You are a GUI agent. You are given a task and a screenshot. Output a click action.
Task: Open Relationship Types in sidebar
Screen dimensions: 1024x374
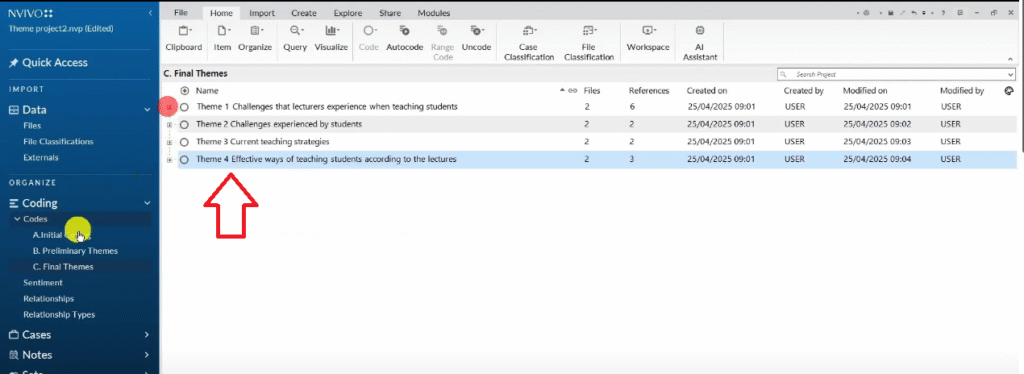tap(59, 315)
